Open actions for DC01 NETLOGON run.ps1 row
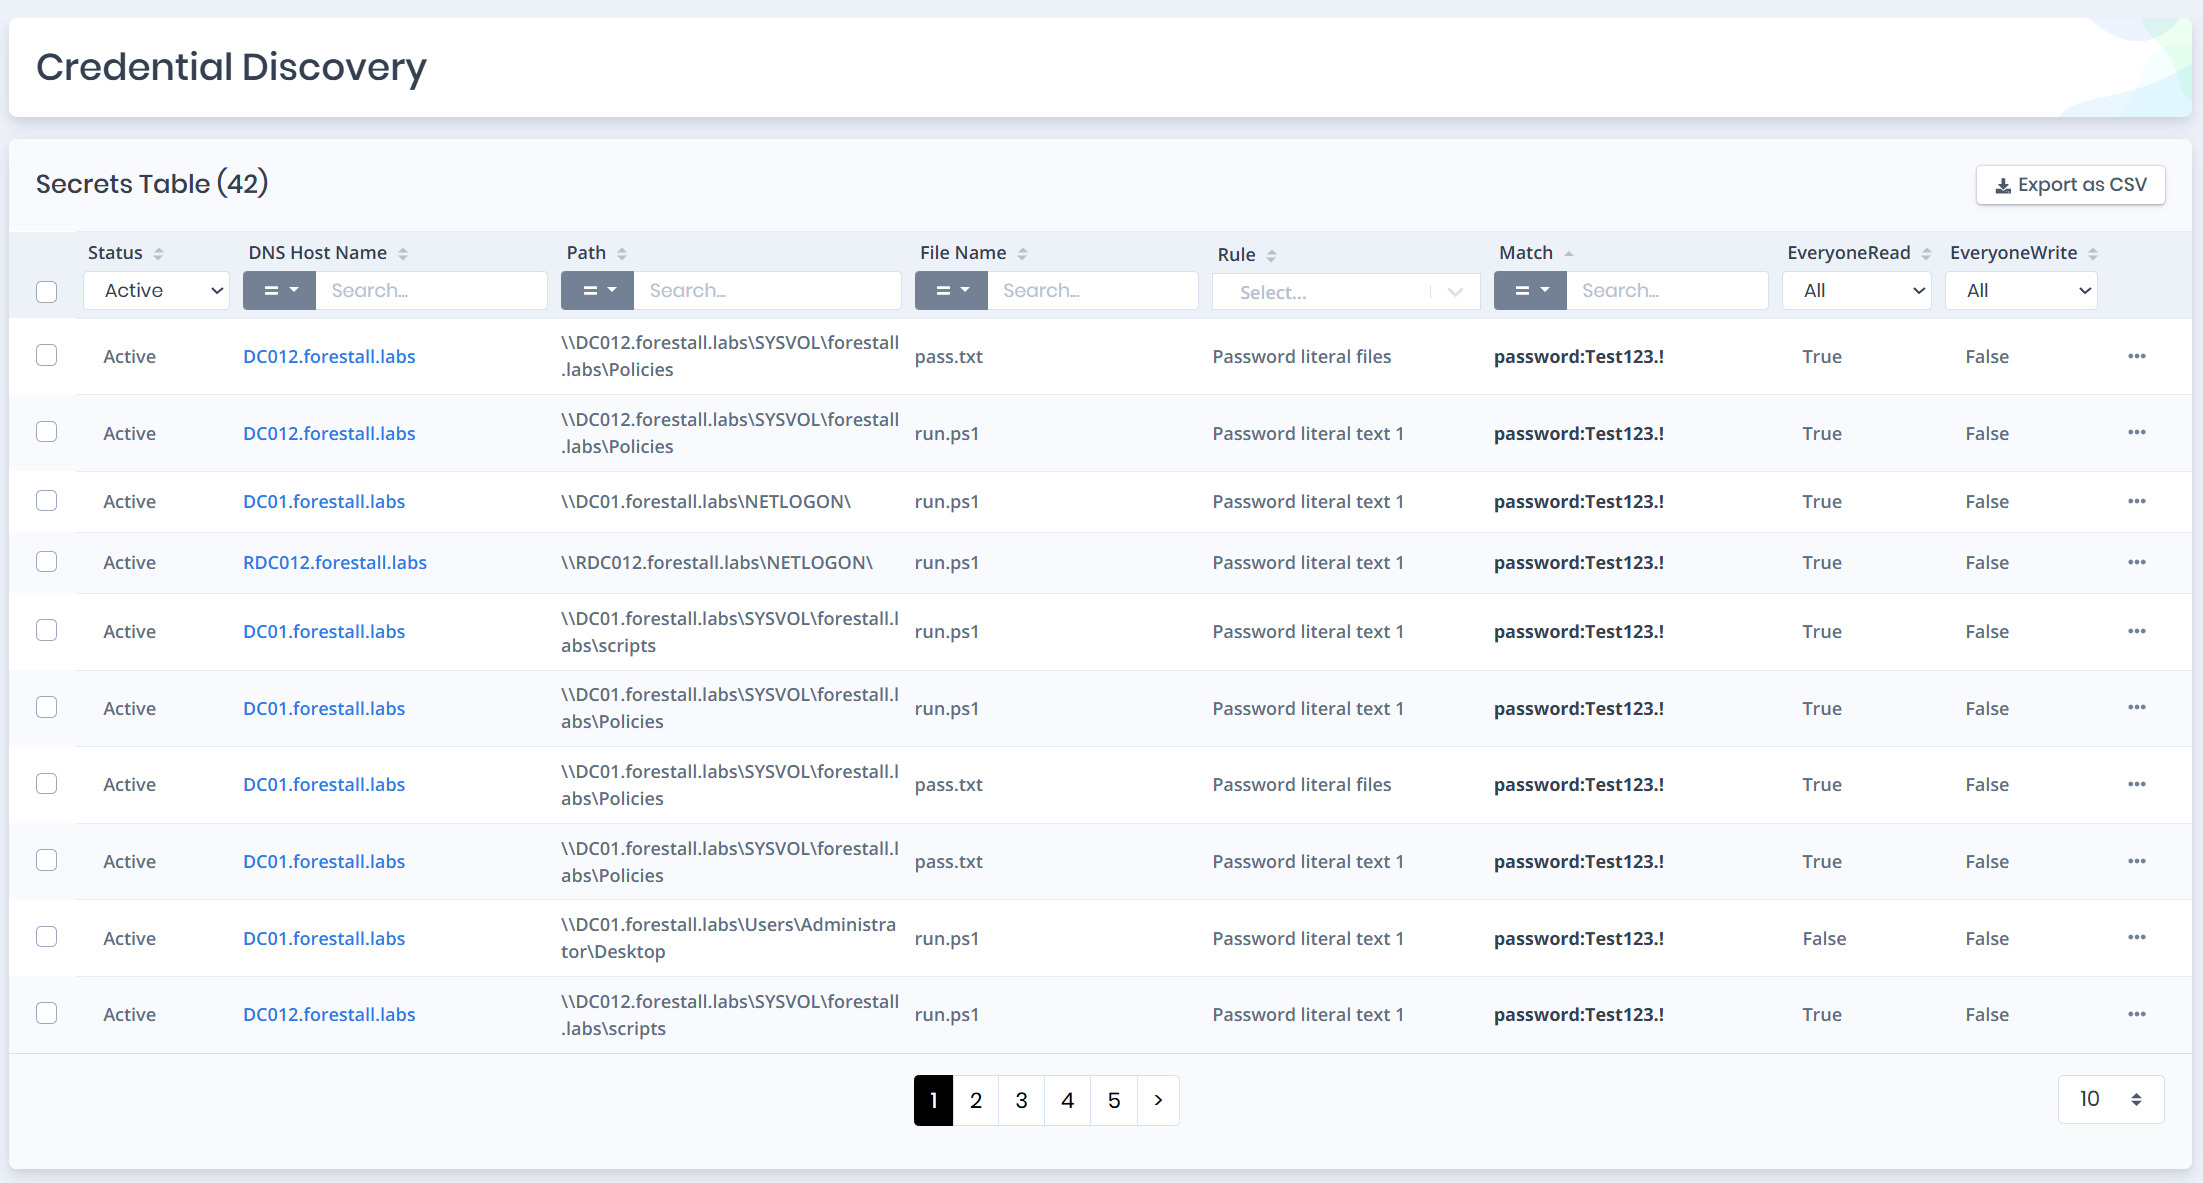2203x1183 pixels. (2137, 501)
